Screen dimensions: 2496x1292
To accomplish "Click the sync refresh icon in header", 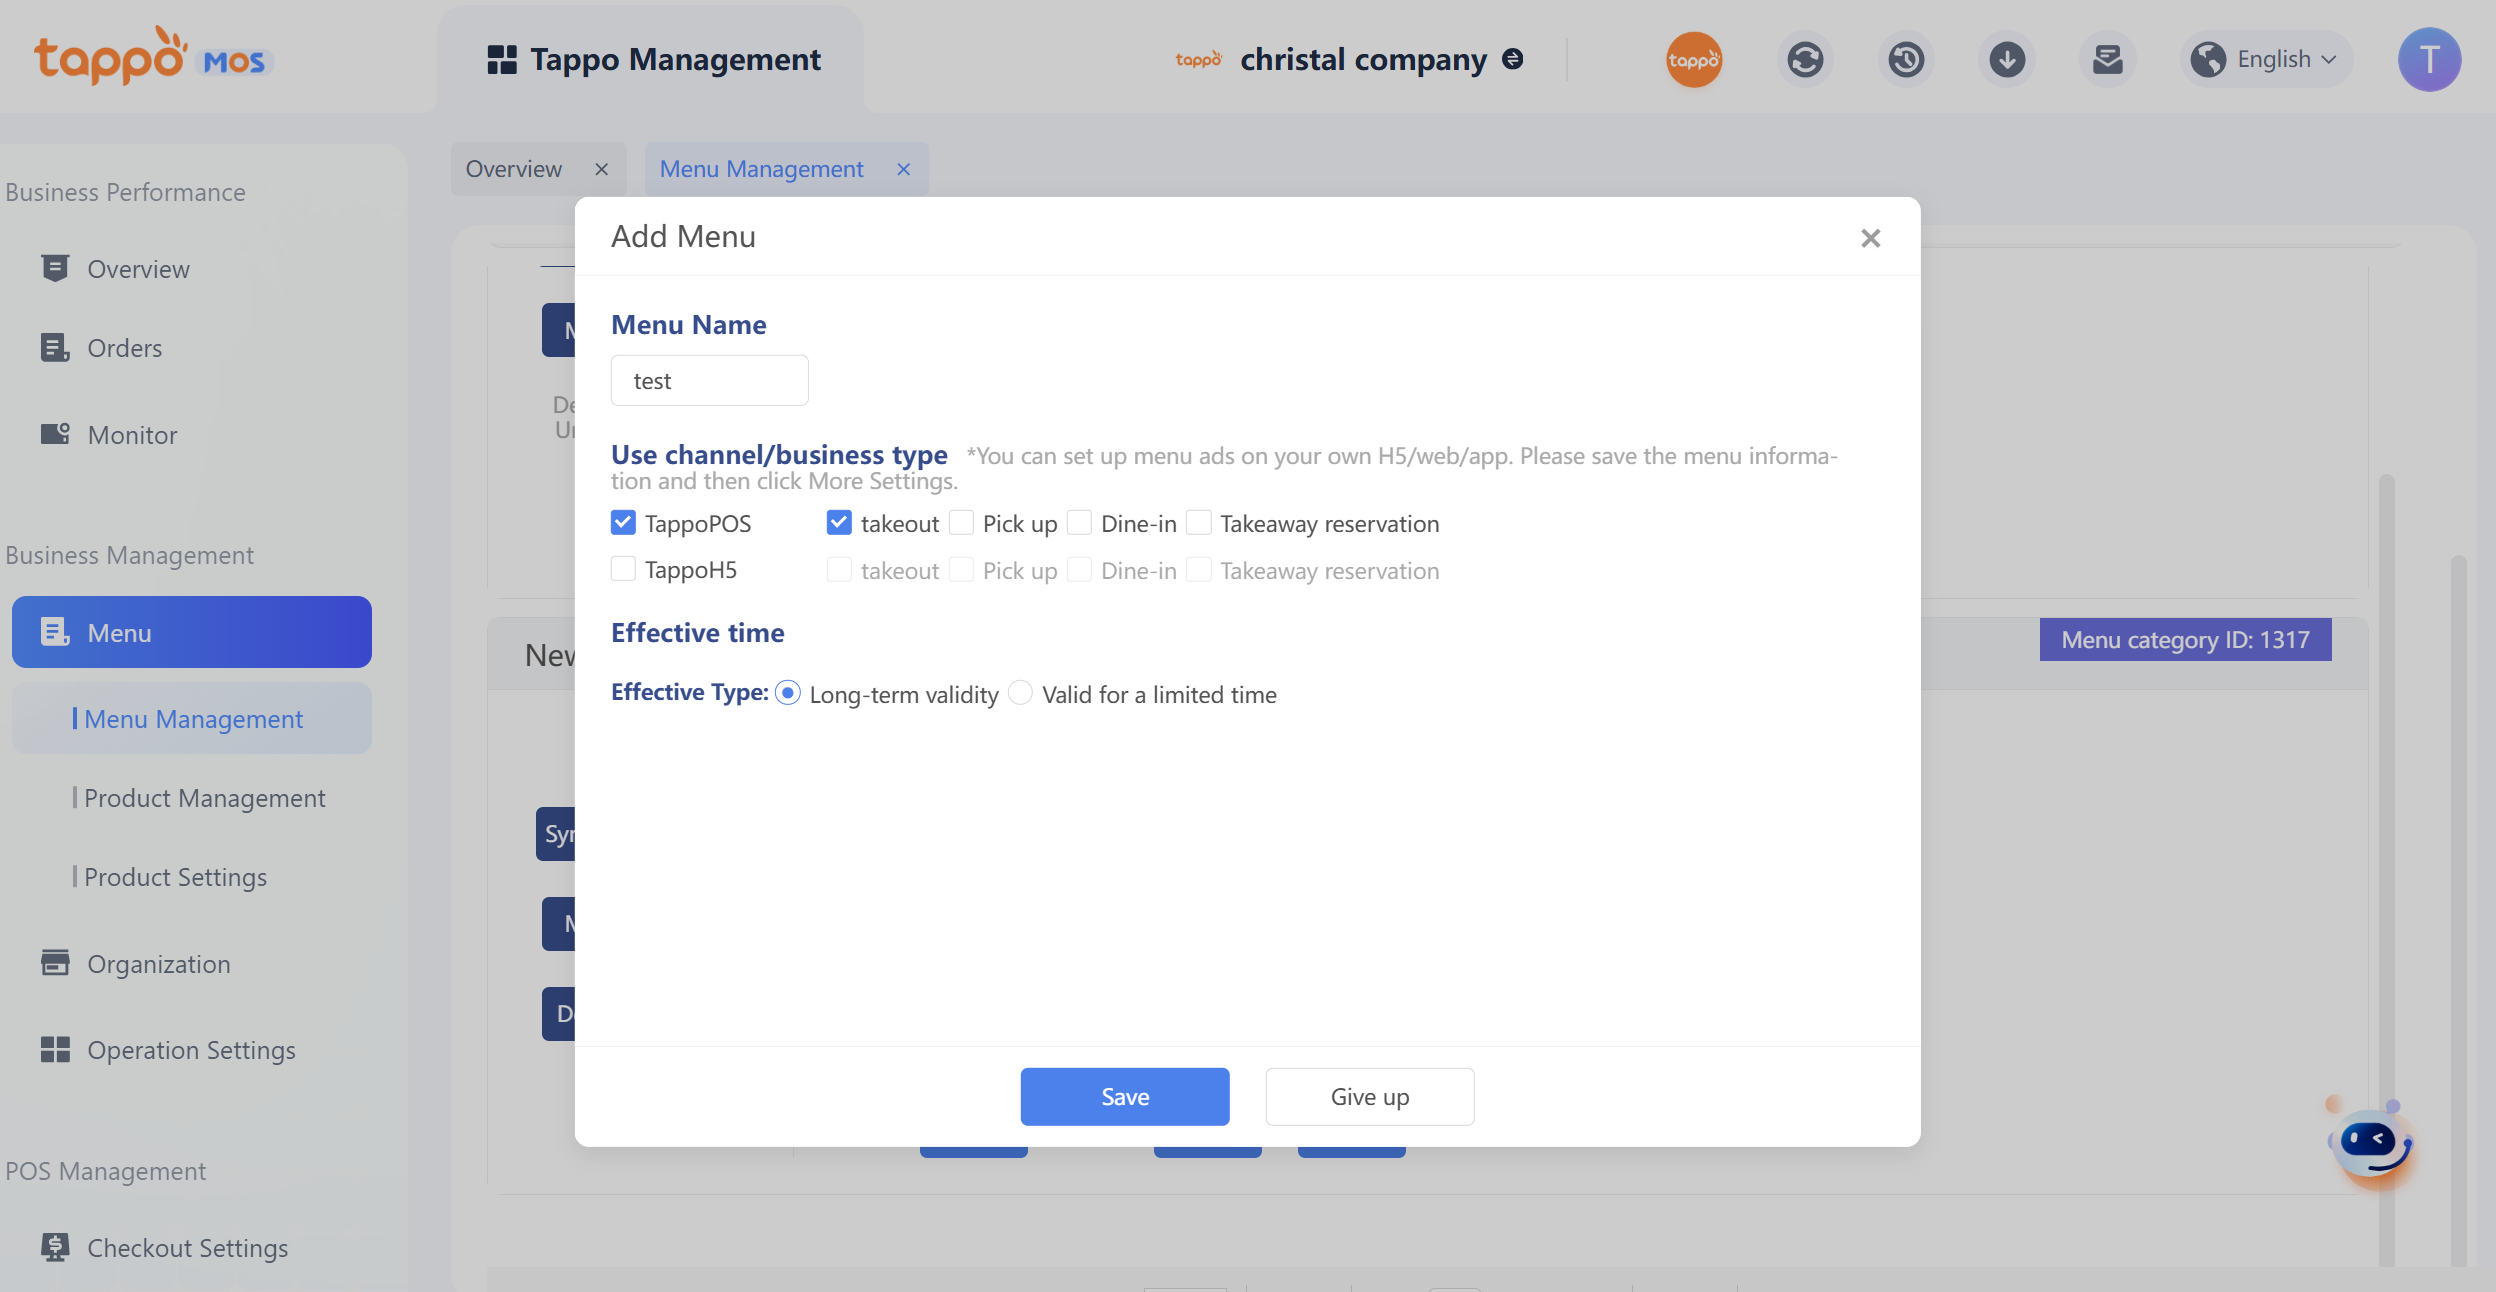I will [x=1805, y=60].
